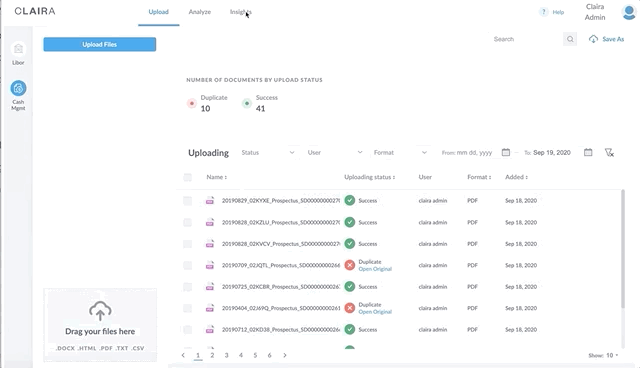Screen dimensions: 640x368
Task: Click the Duplicate status indicator dot
Action: (192, 103)
